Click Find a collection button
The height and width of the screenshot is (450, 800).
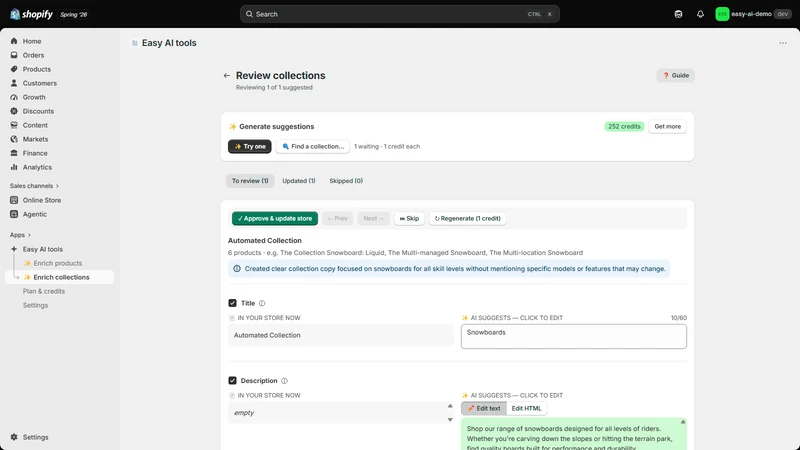(x=313, y=146)
